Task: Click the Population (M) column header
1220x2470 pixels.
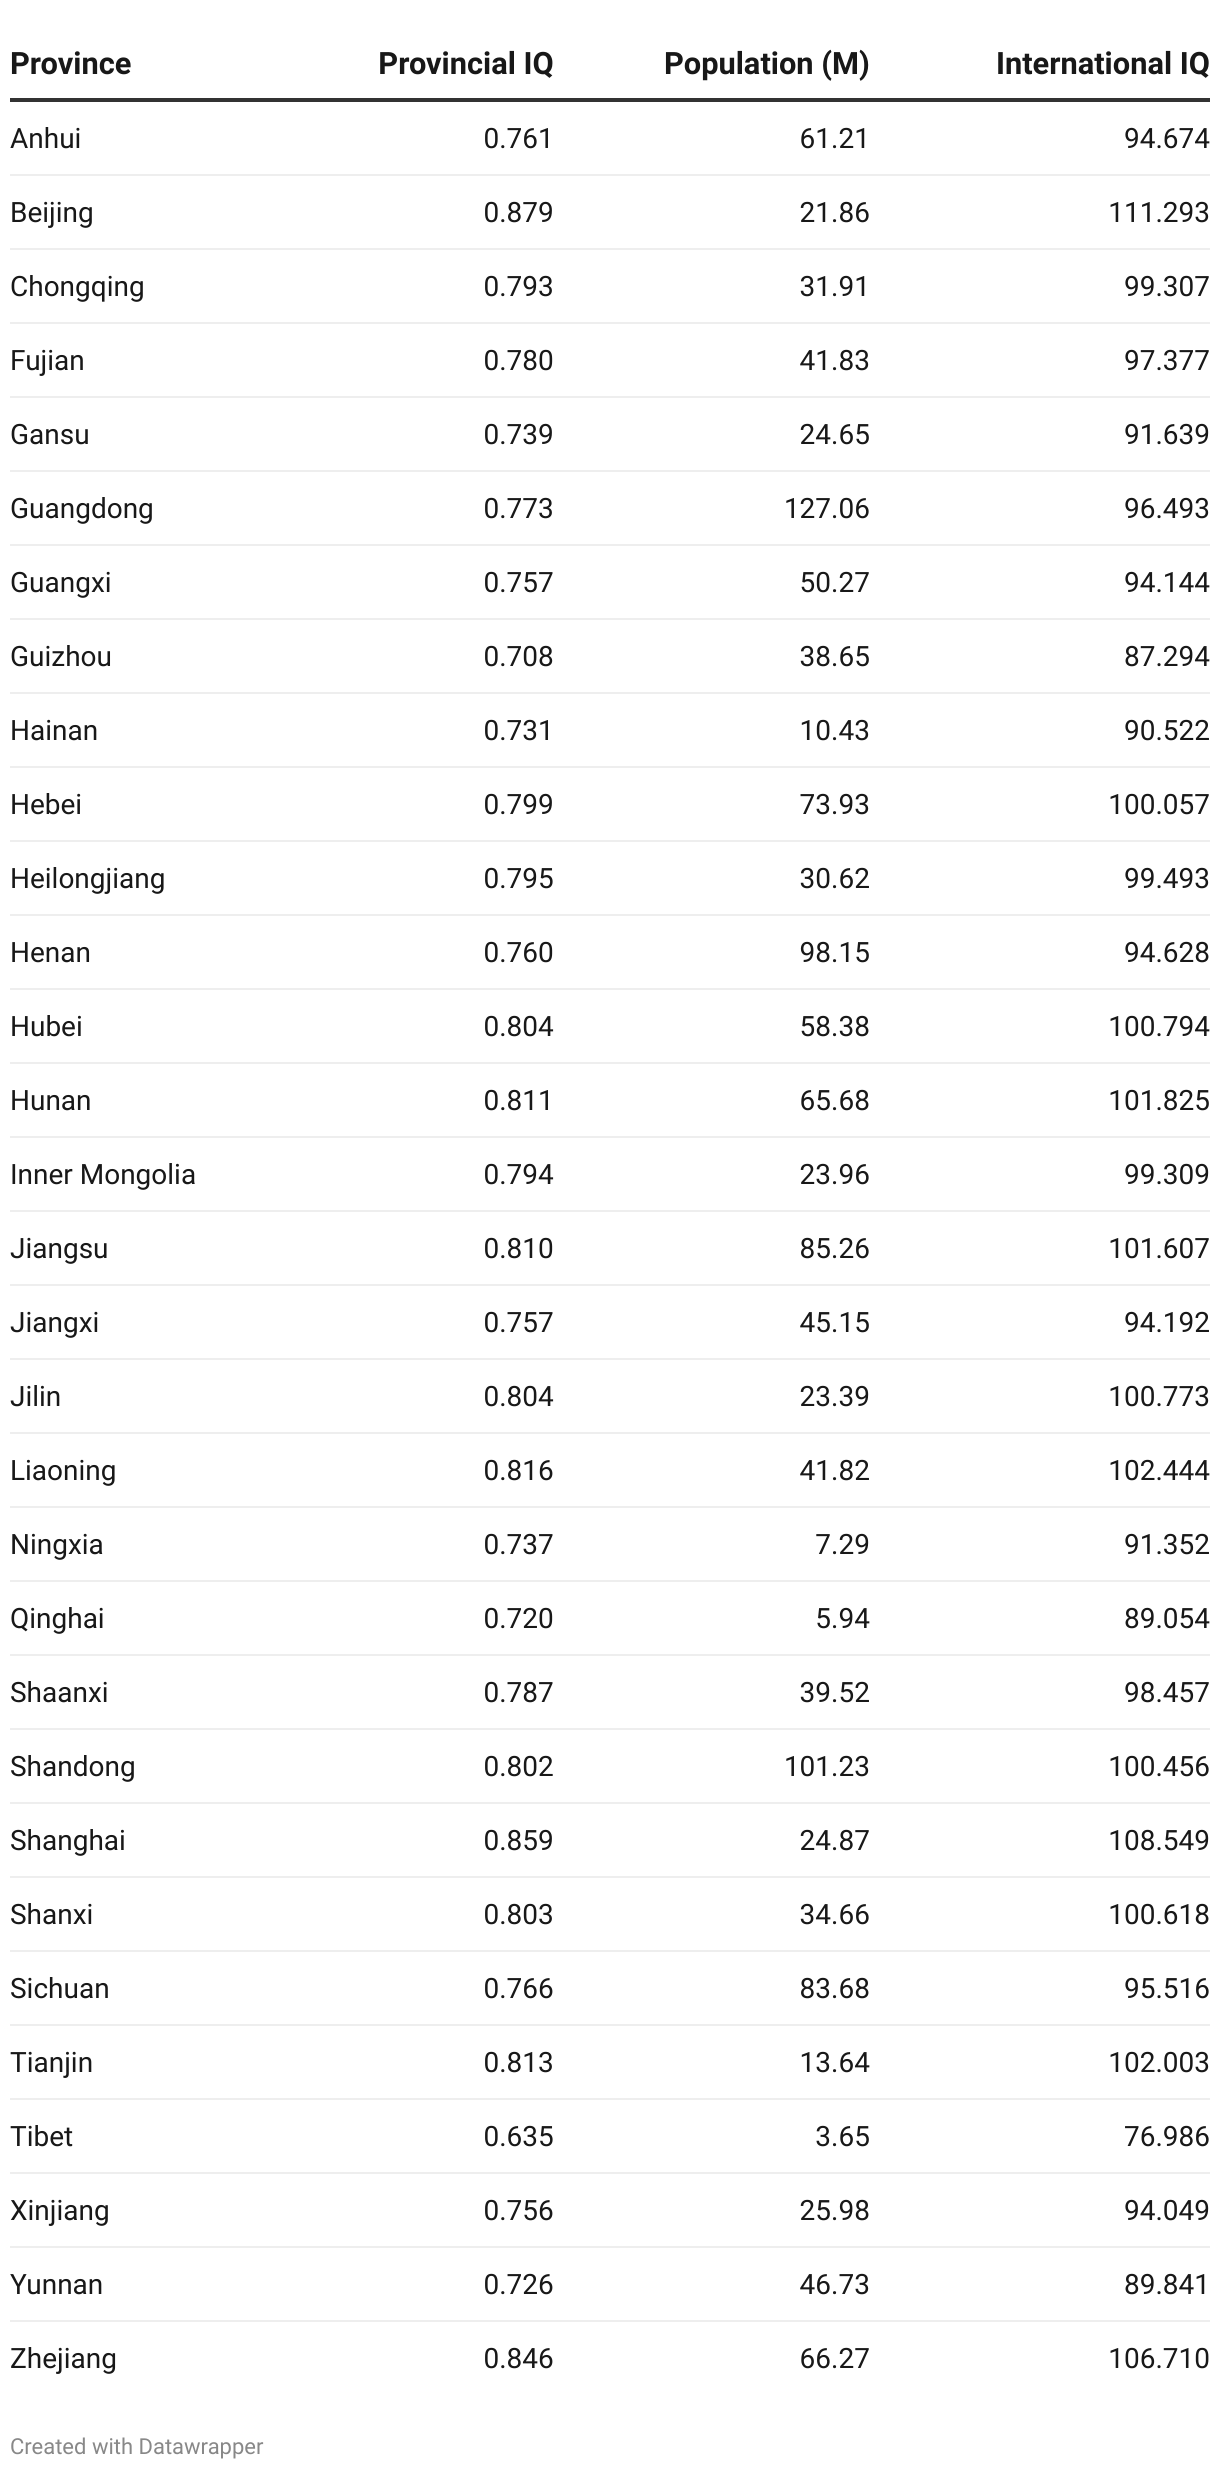Action: click(x=766, y=64)
